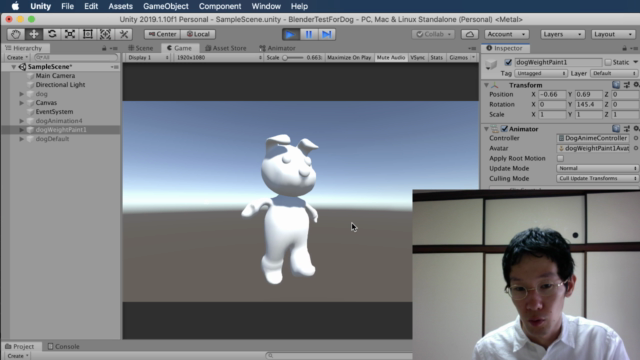Collapse the Animator component
640x360 pixels.
pos(487,129)
